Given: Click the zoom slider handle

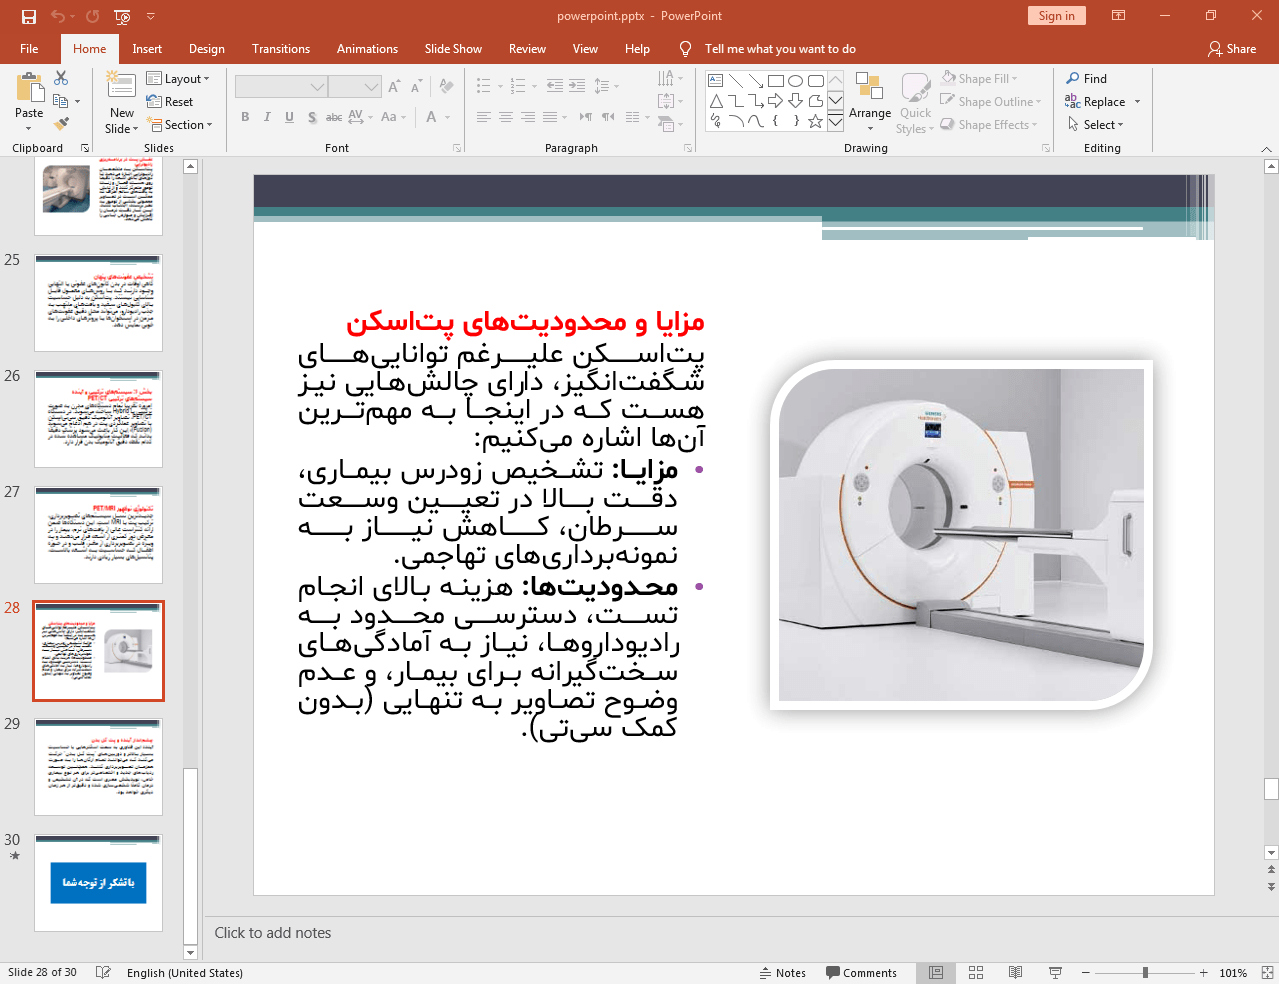Looking at the screenshot, I should point(1145,973).
